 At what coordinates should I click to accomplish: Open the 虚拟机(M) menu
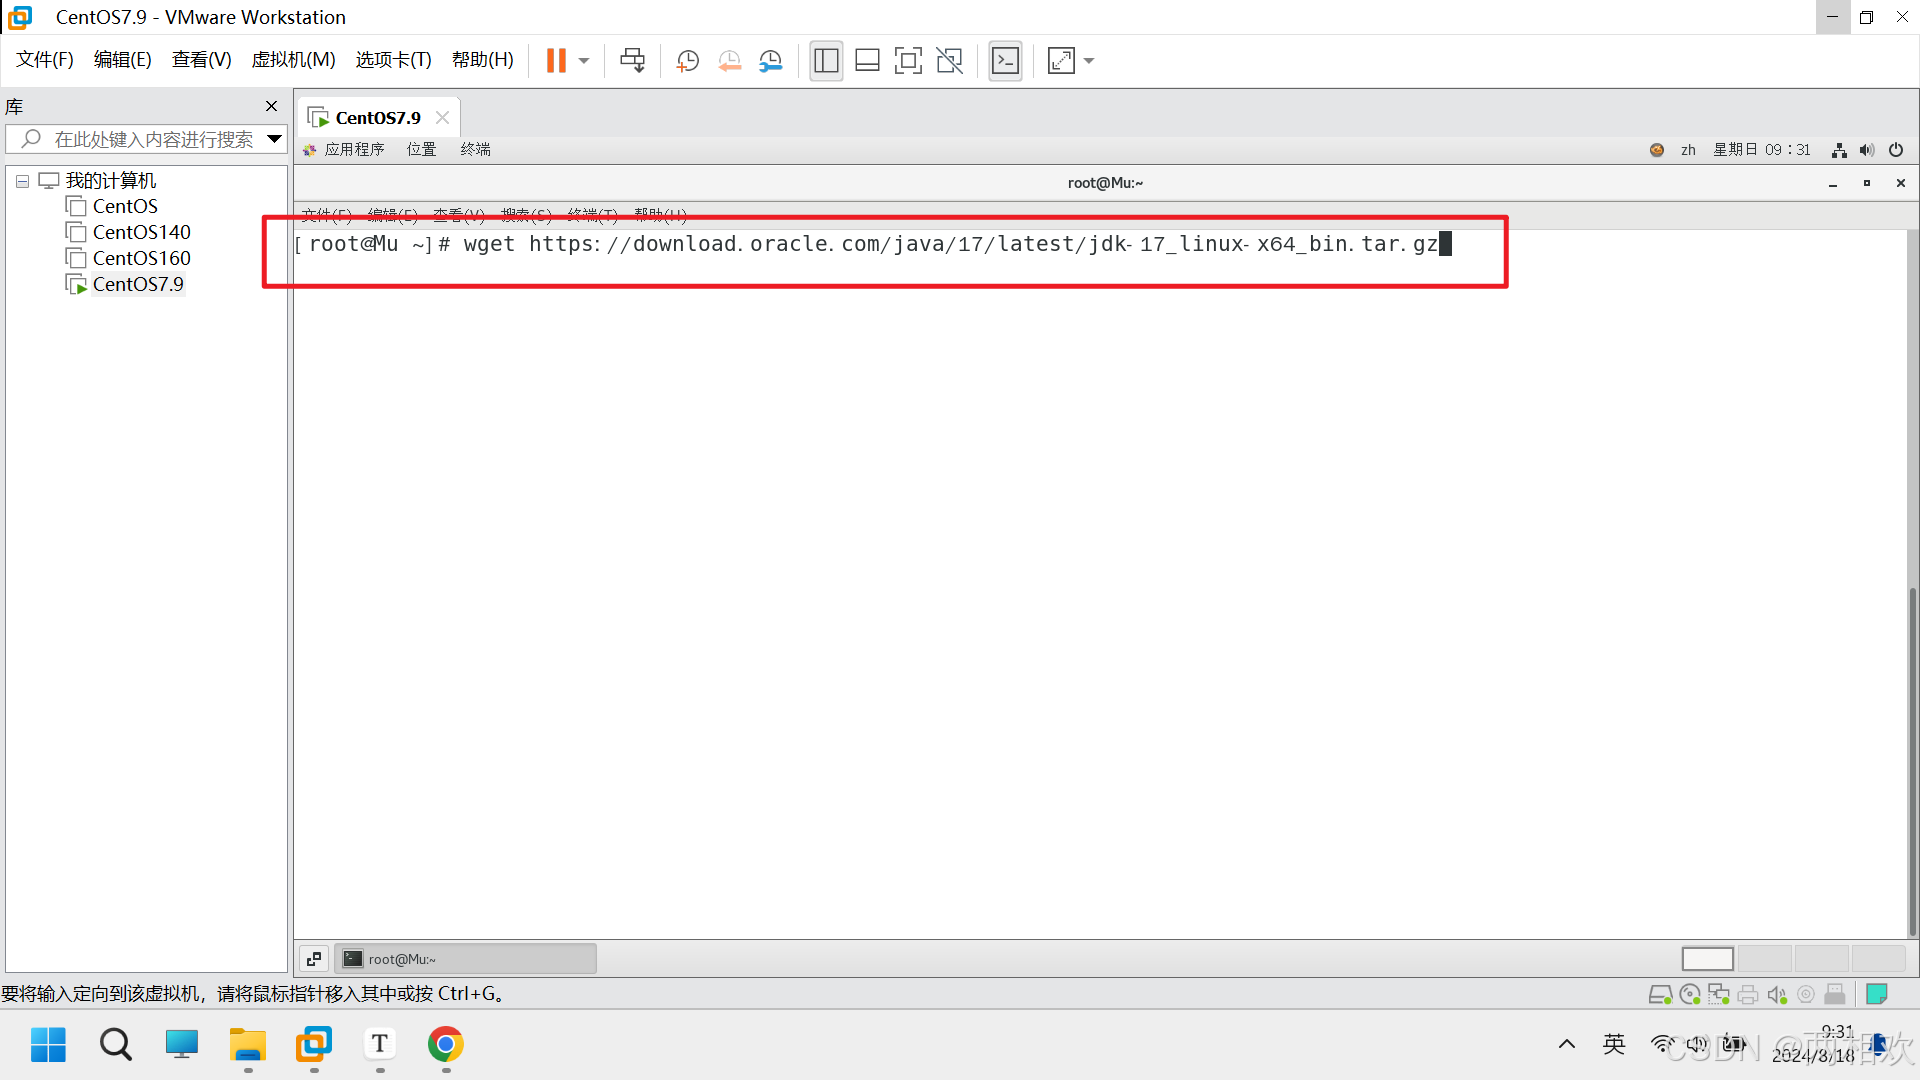293,60
